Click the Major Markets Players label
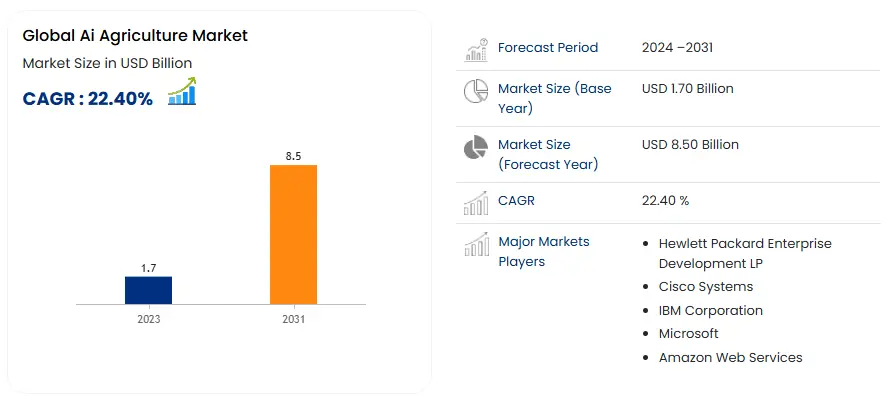Viewport: 889px width, 398px height. point(544,252)
